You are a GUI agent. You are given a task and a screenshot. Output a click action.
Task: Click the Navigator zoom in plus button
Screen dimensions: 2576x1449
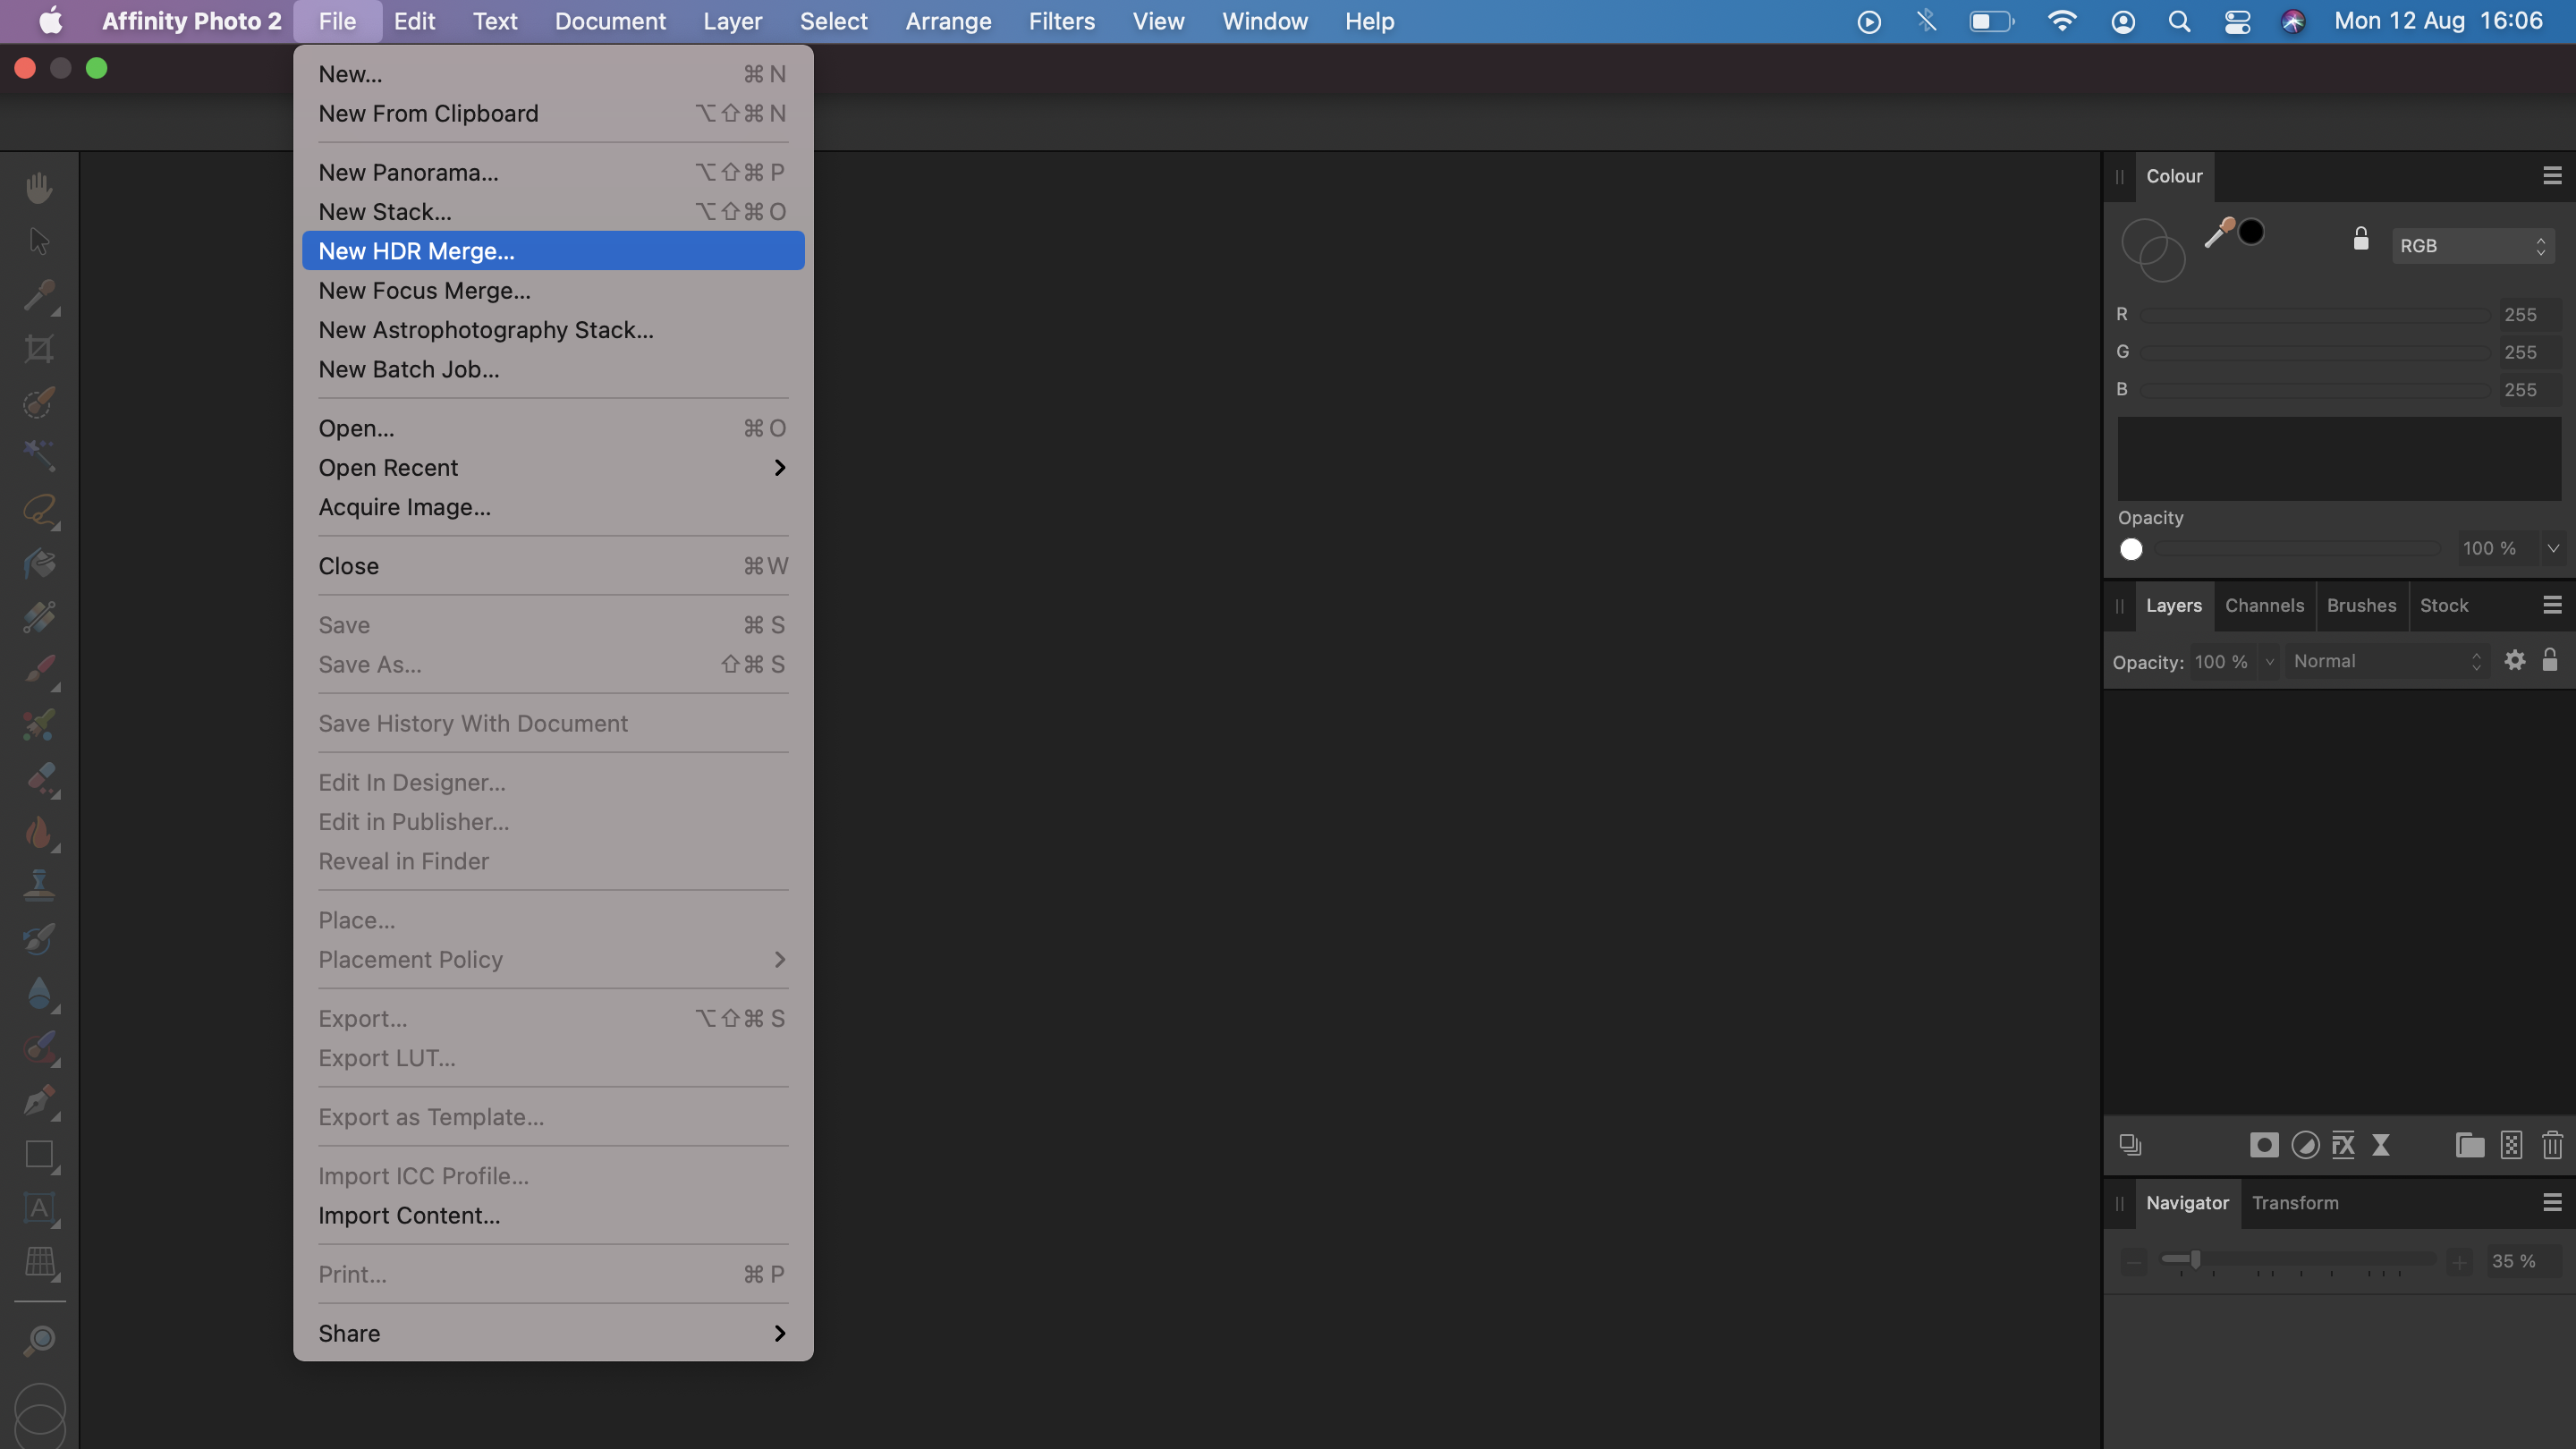click(2459, 1261)
